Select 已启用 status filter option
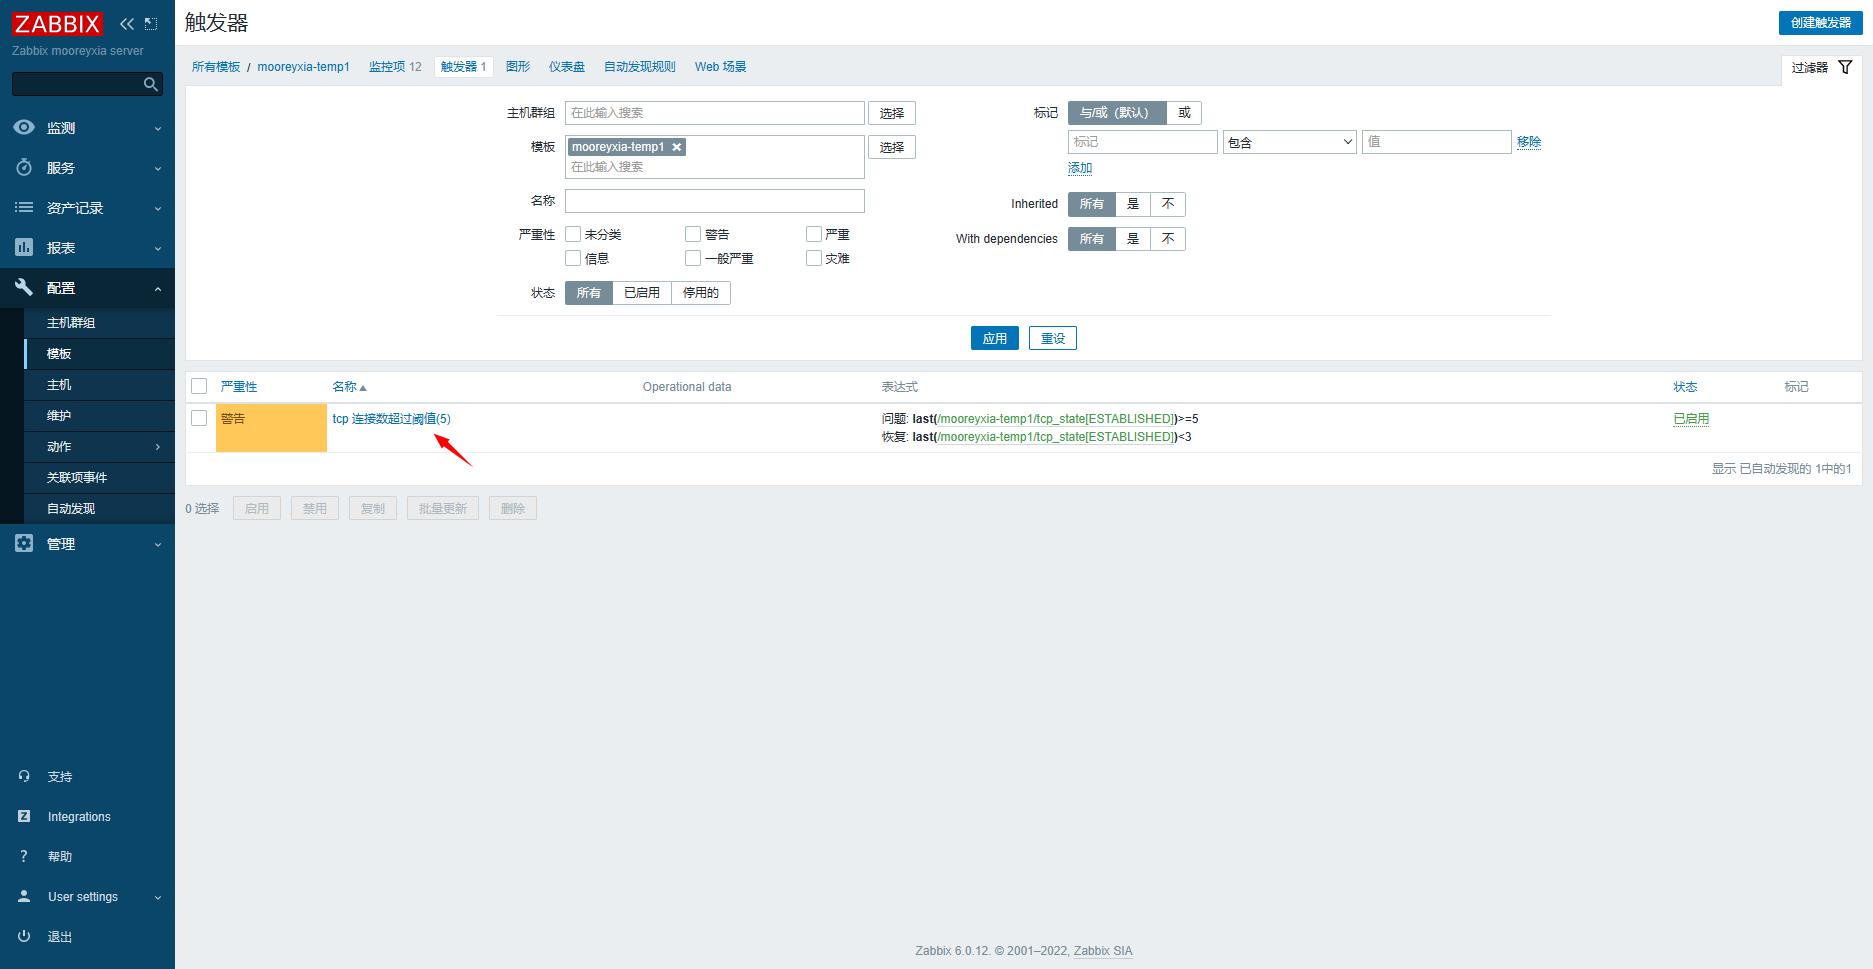Viewport: 1873px width, 969px height. (642, 293)
